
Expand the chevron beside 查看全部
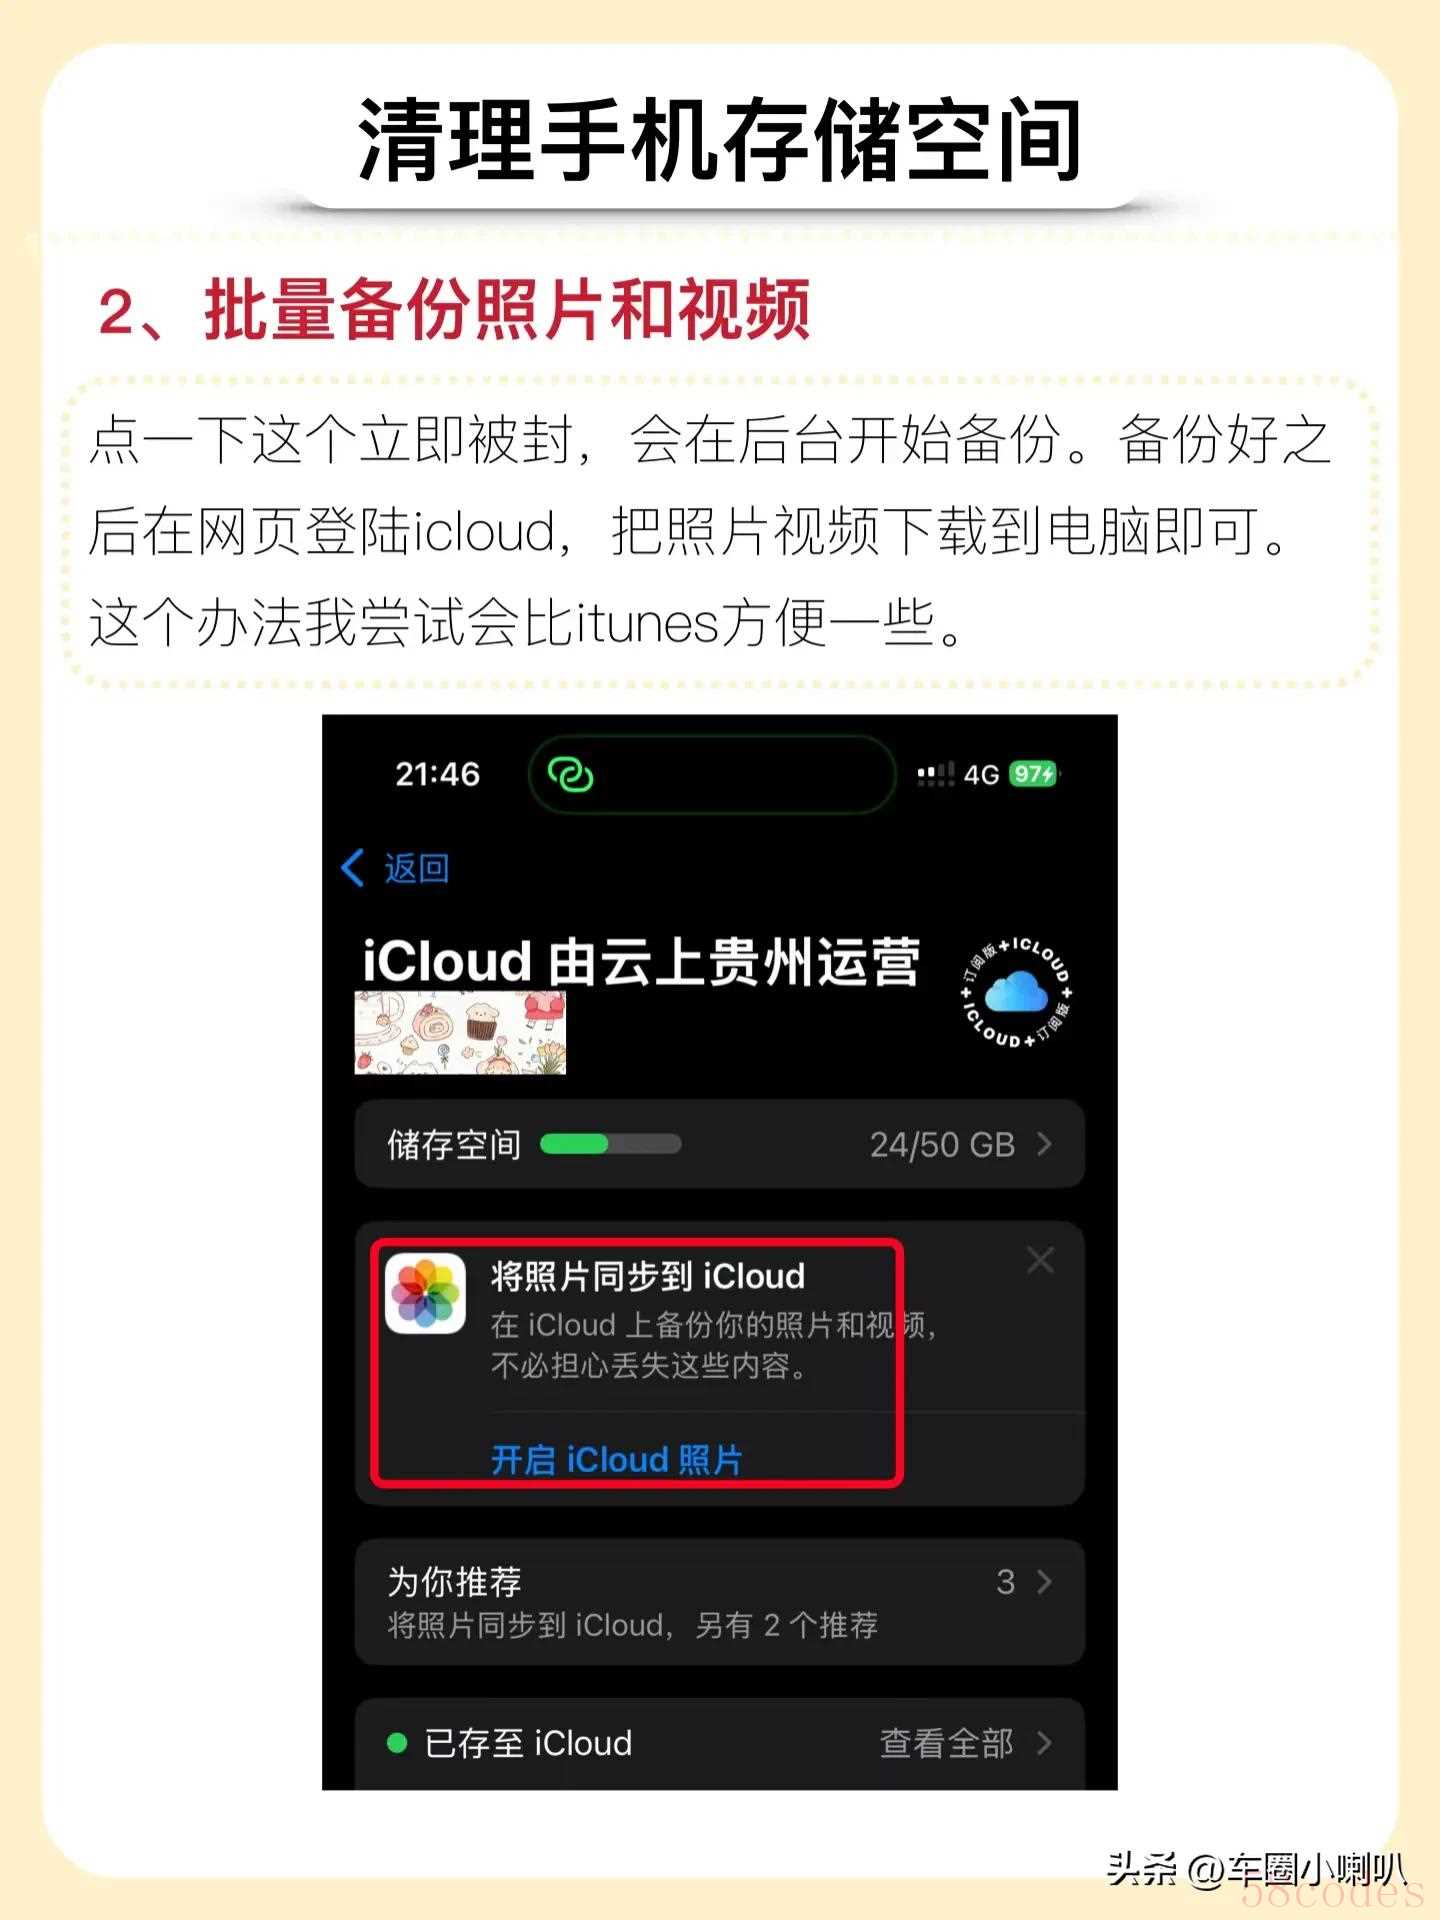(1044, 1743)
